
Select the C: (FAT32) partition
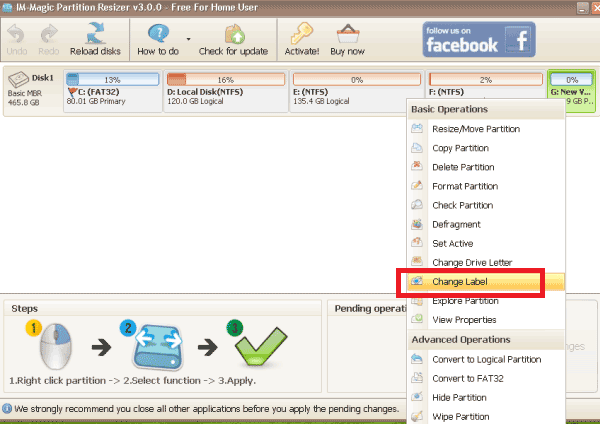[112, 91]
